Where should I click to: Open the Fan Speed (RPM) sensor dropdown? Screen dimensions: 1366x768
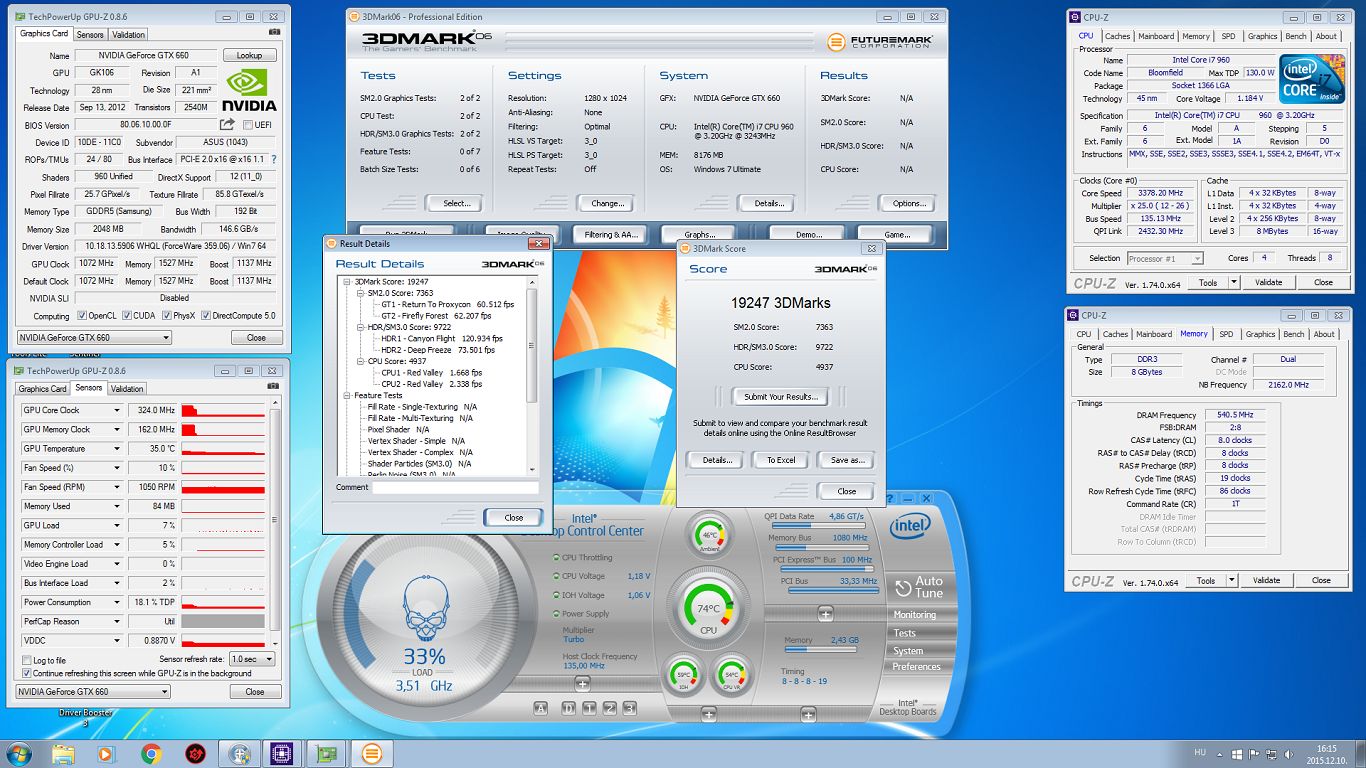(116, 487)
